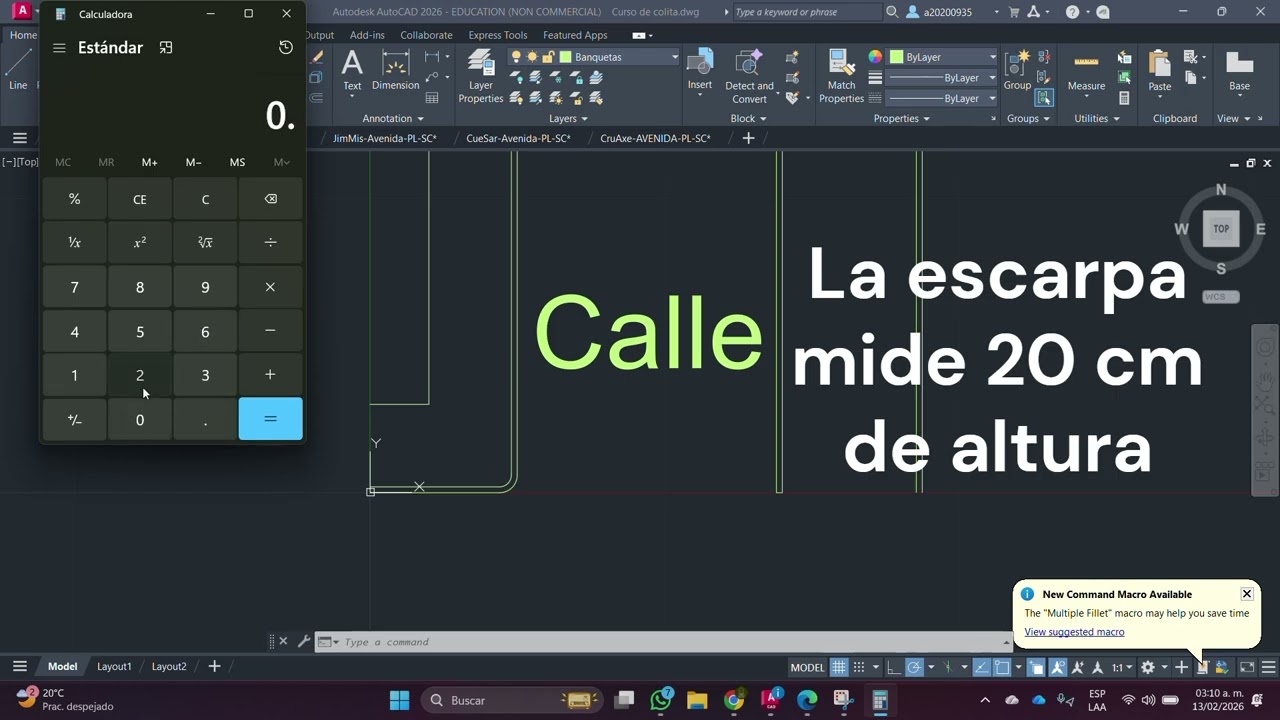The image size is (1280, 720).
Task: Expand the Utilities panel
Action: (x=1096, y=118)
